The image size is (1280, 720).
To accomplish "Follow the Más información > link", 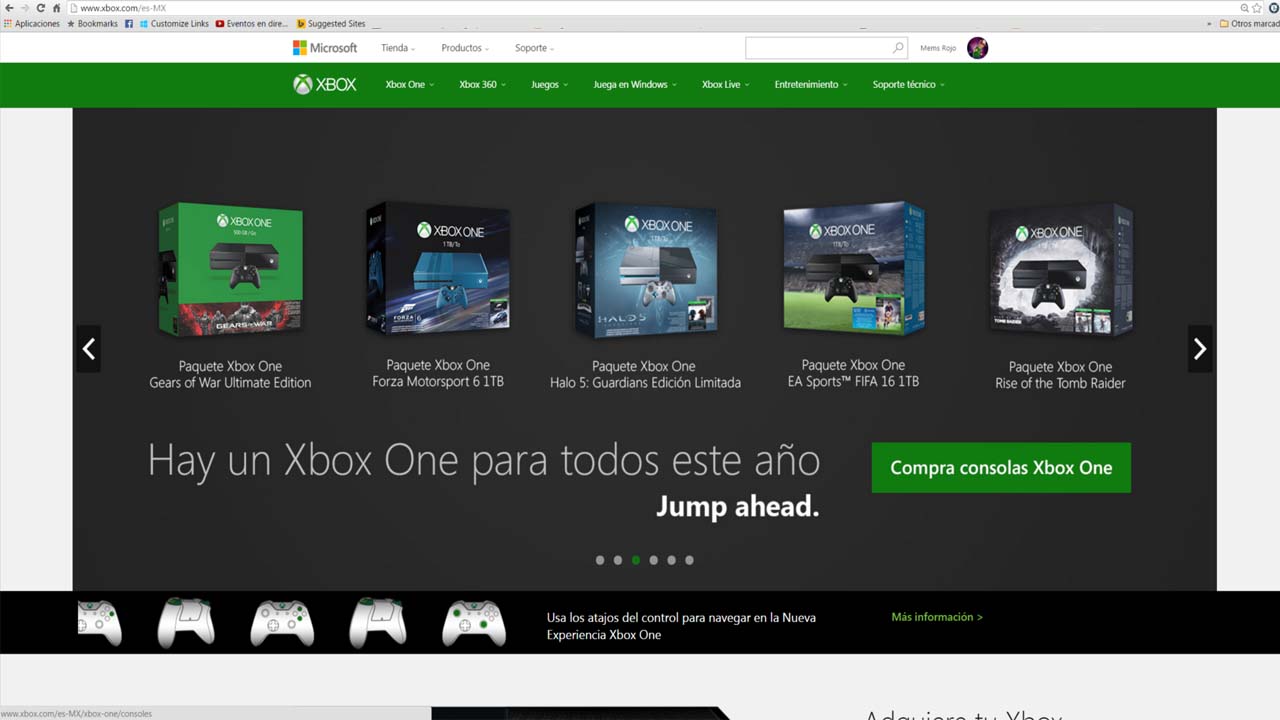I will pos(937,617).
